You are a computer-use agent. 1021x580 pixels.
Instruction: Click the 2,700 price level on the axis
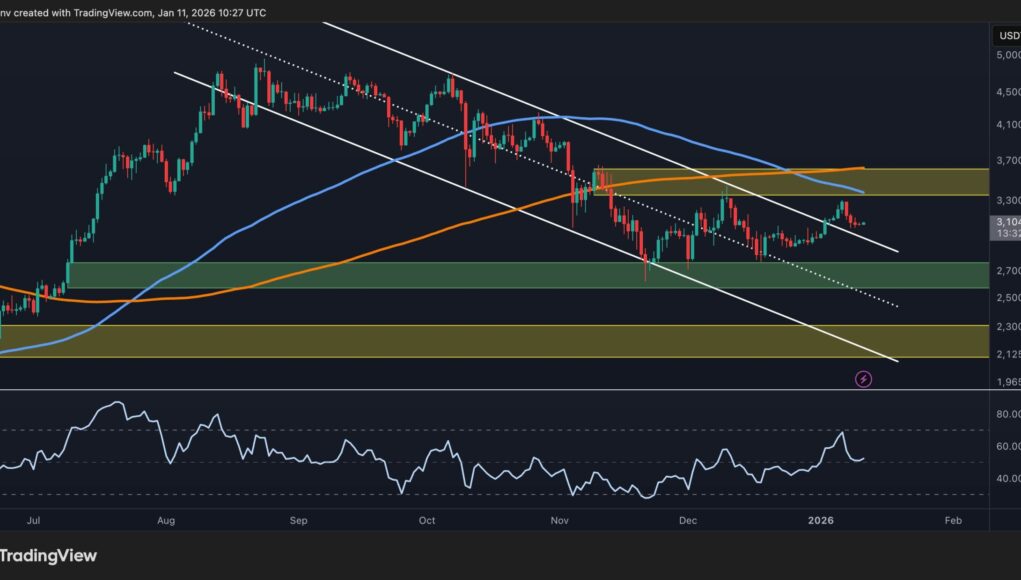click(1005, 270)
